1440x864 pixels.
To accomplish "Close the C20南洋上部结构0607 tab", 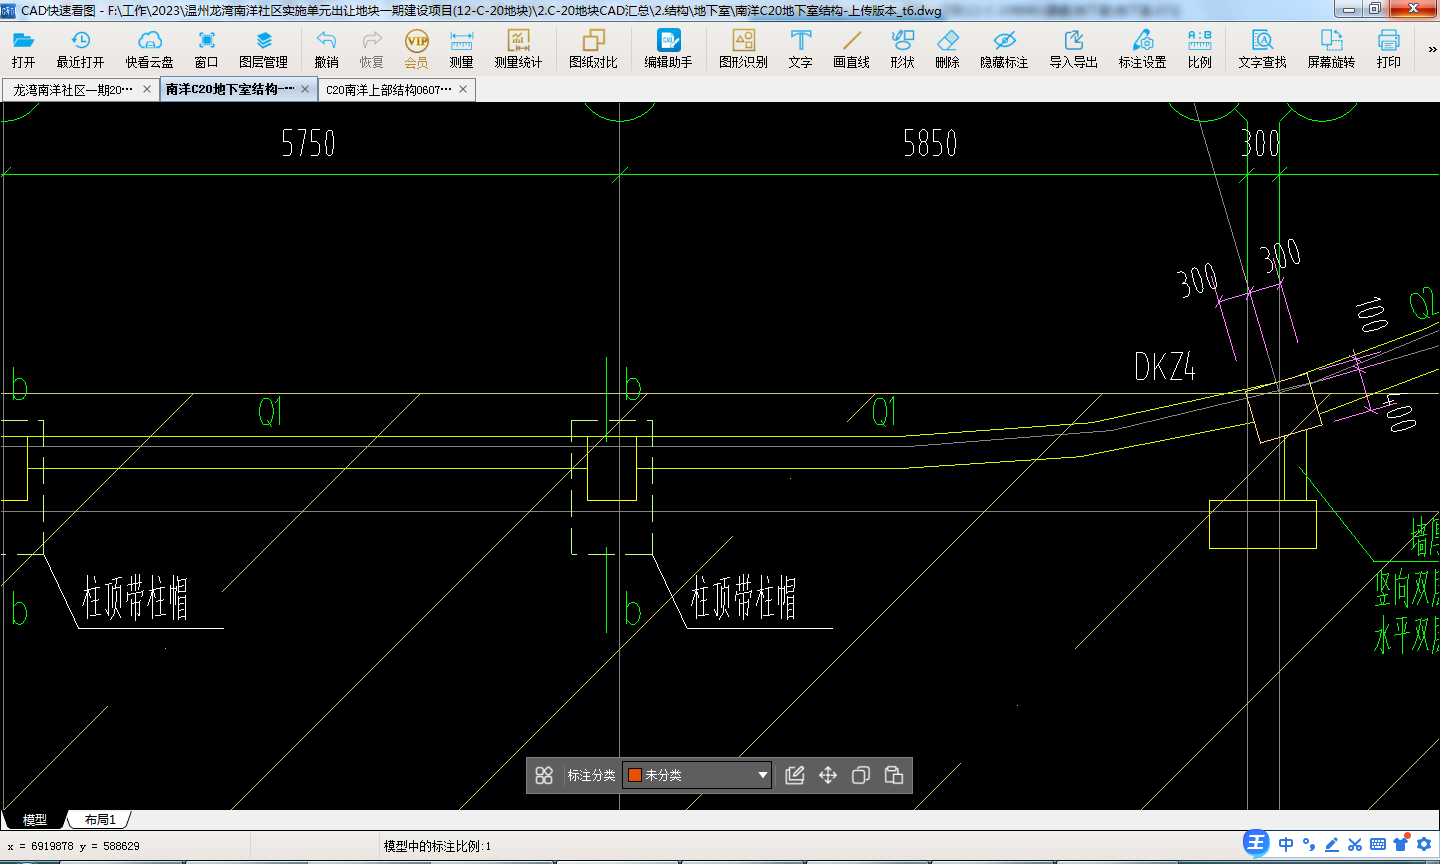I will pyautogui.click(x=463, y=89).
